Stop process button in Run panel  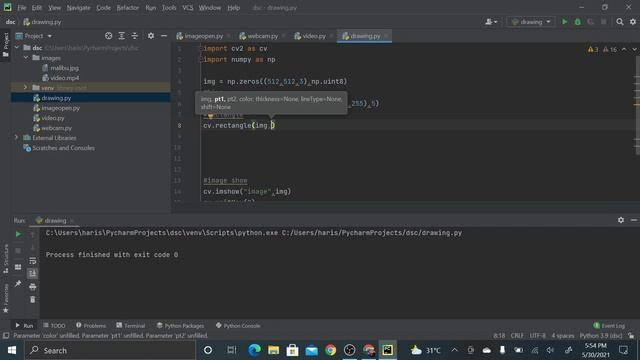tap(18, 251)
